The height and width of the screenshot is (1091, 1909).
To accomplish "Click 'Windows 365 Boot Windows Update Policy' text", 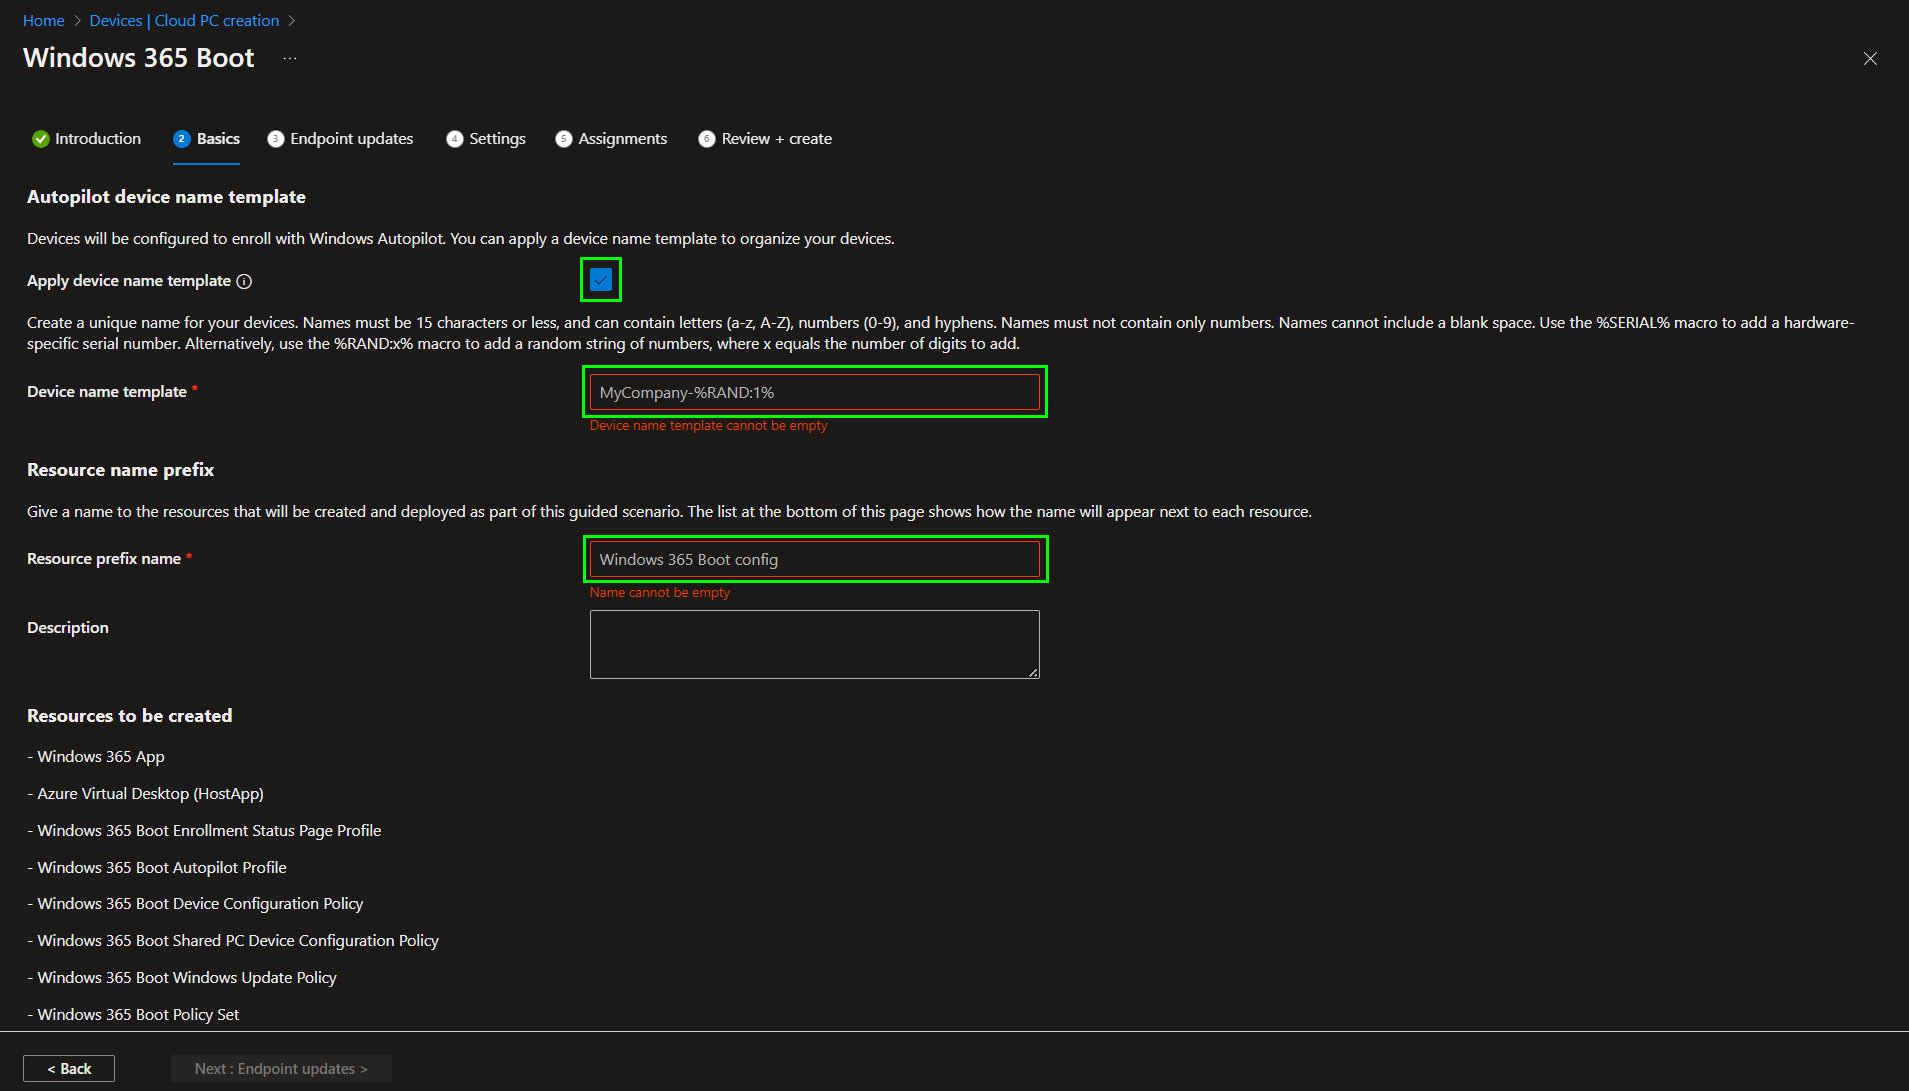I will [182, 978].
